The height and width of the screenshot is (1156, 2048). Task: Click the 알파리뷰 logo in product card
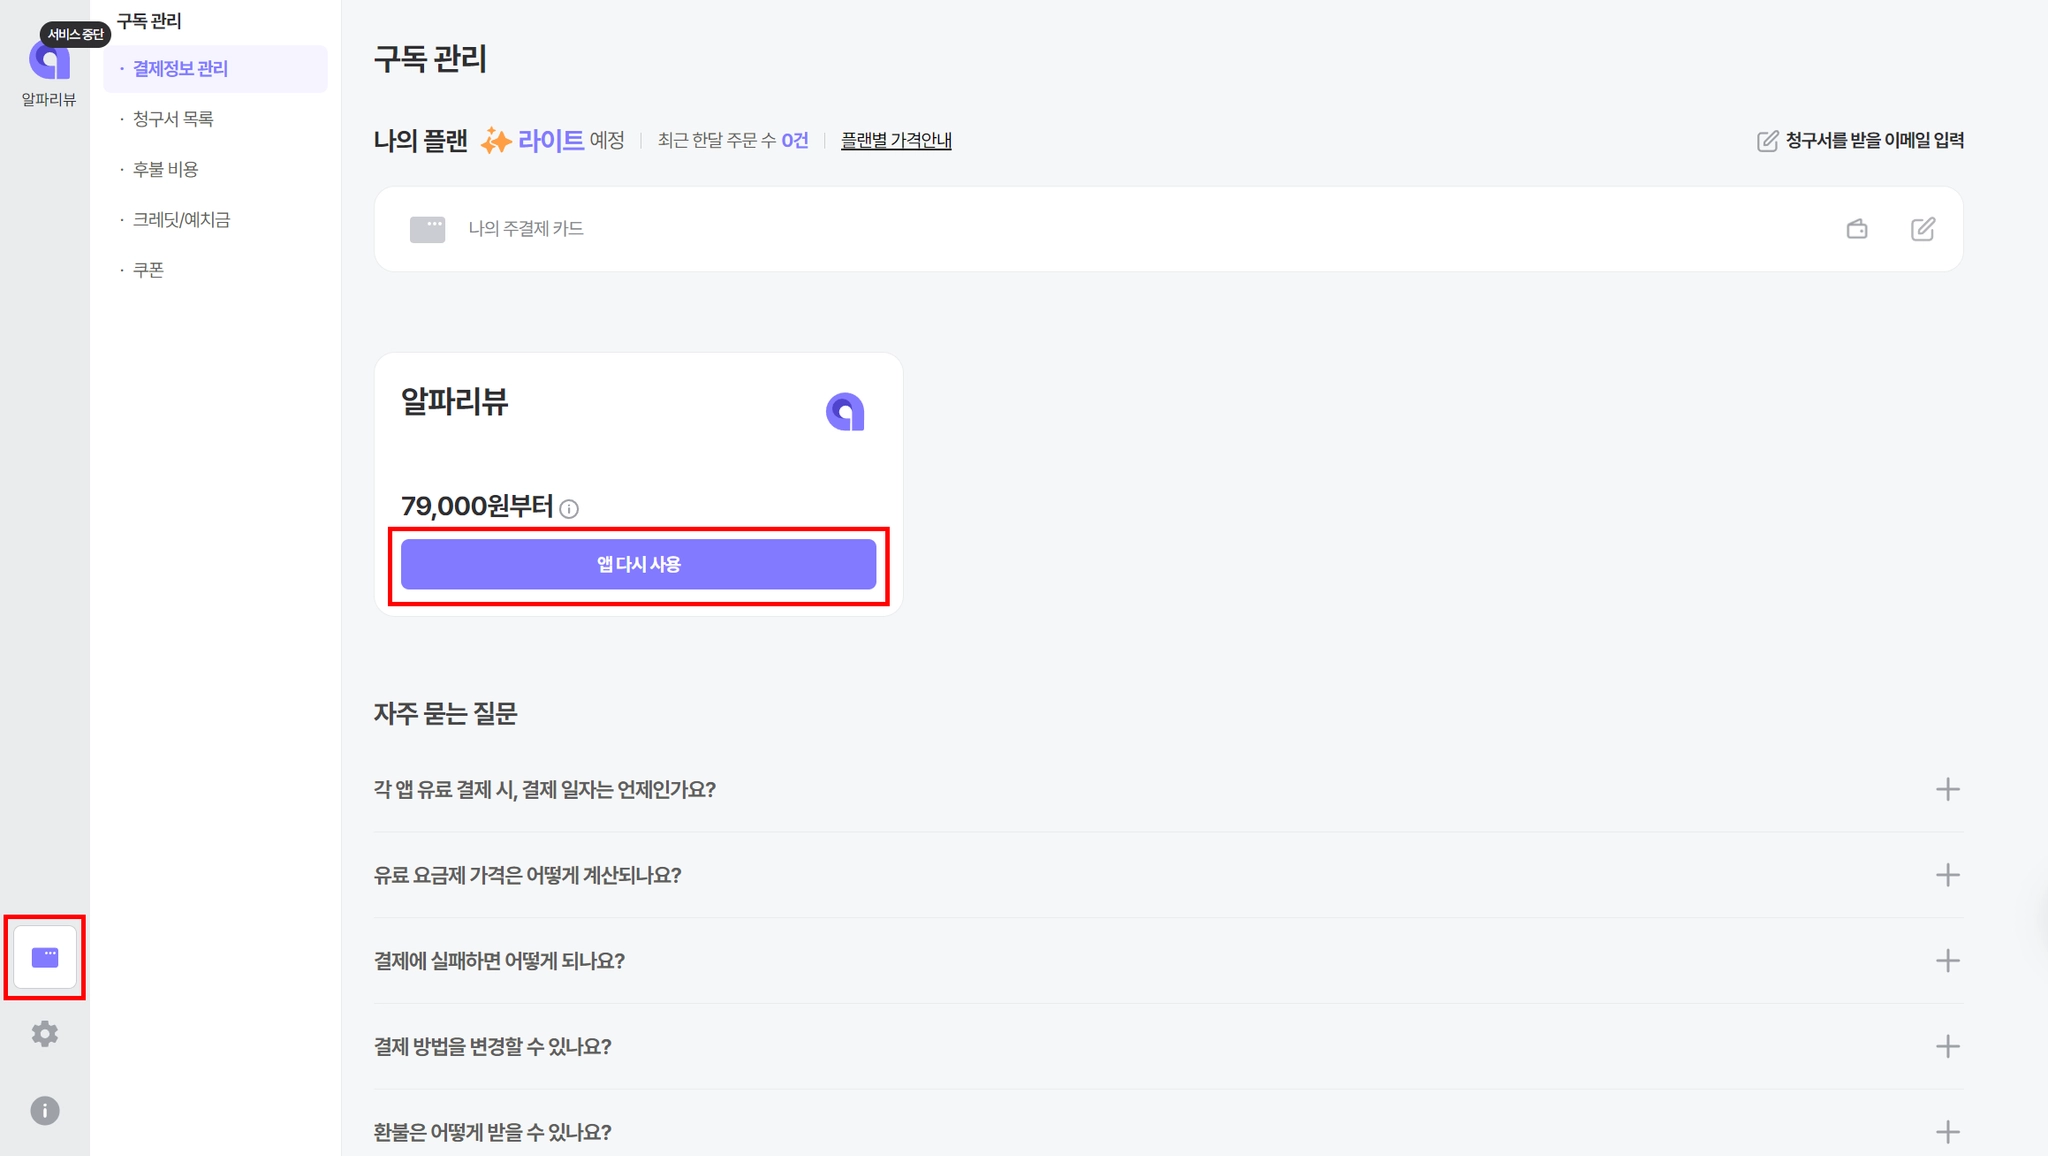[845, 411]
